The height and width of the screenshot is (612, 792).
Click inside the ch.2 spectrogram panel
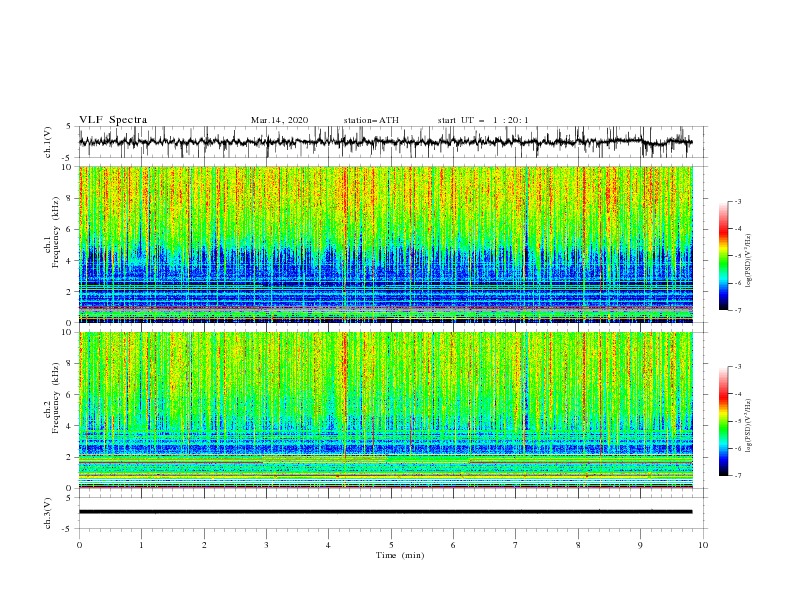[x=386, y=410]
